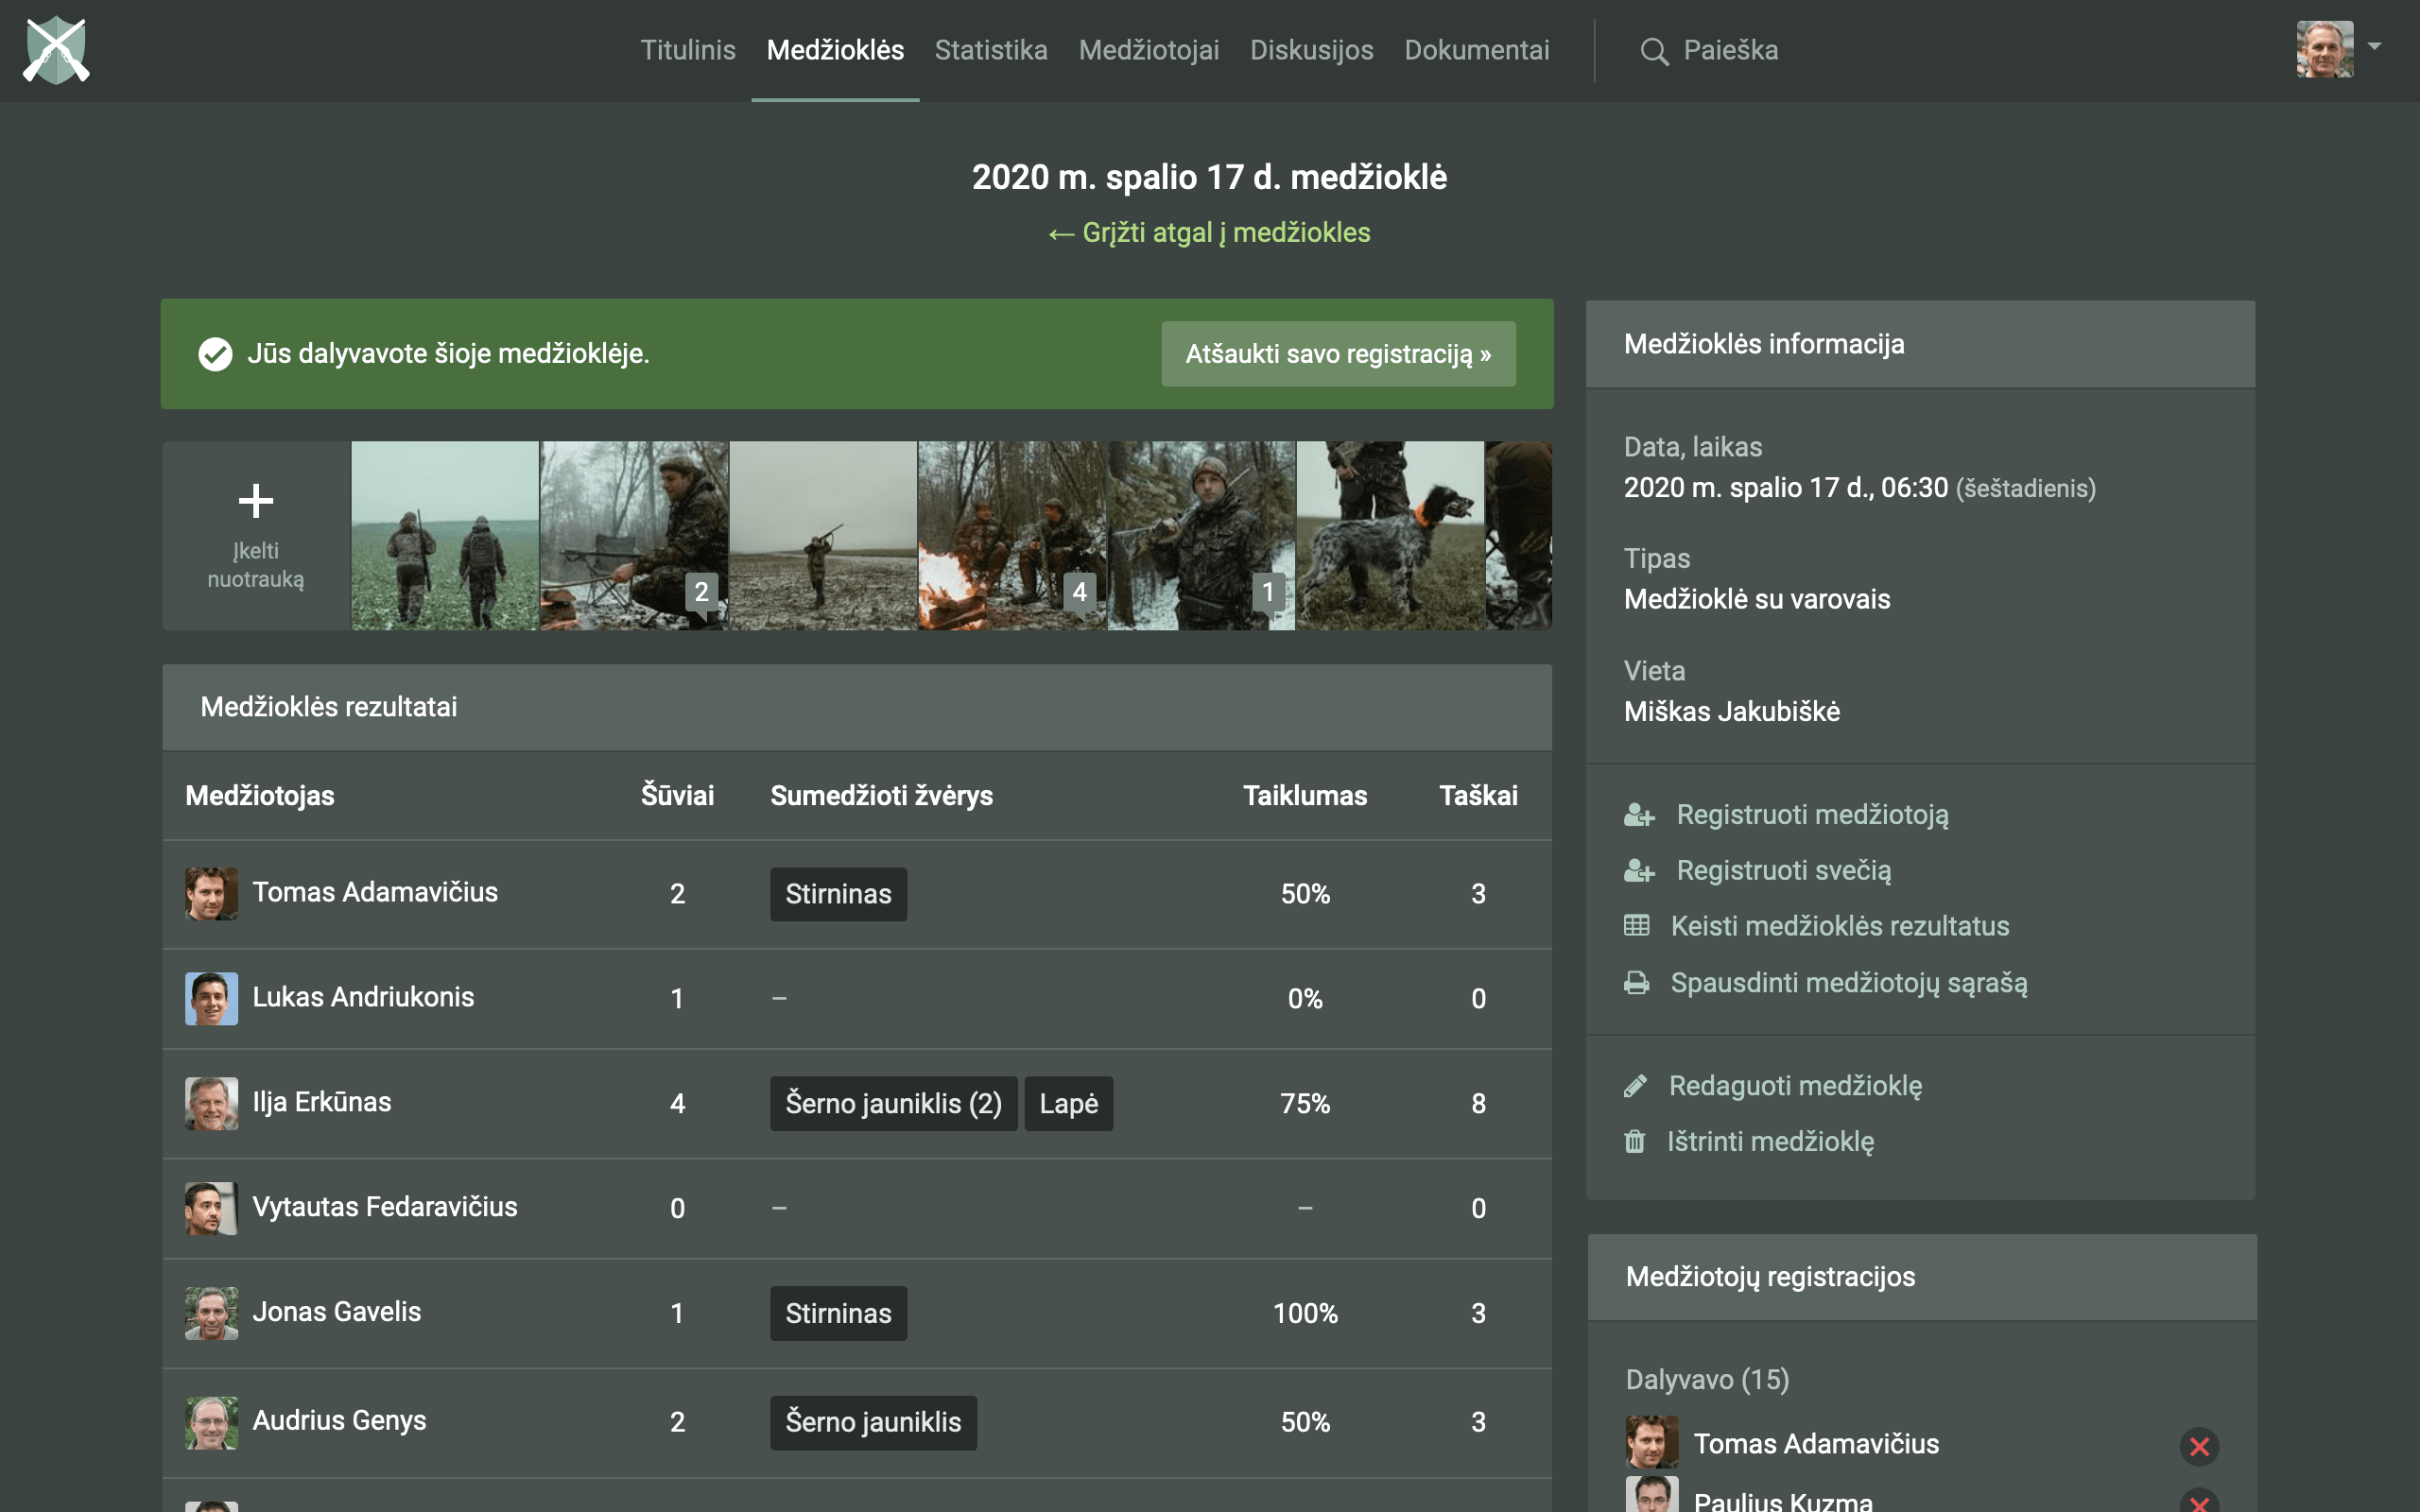The width and height of the screenshot is (2420, 1512).
Task: Click the Registruoti svečią link
Action: coord(1783,870)
